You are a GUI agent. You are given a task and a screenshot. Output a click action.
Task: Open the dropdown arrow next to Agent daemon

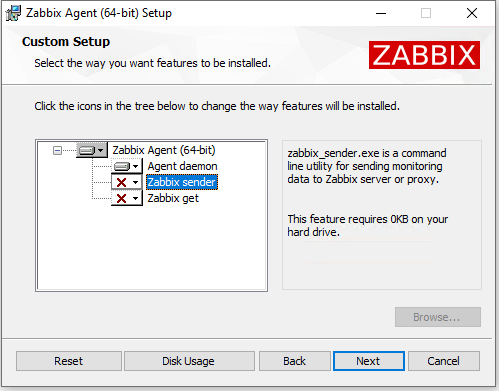[x=136, y=166]
